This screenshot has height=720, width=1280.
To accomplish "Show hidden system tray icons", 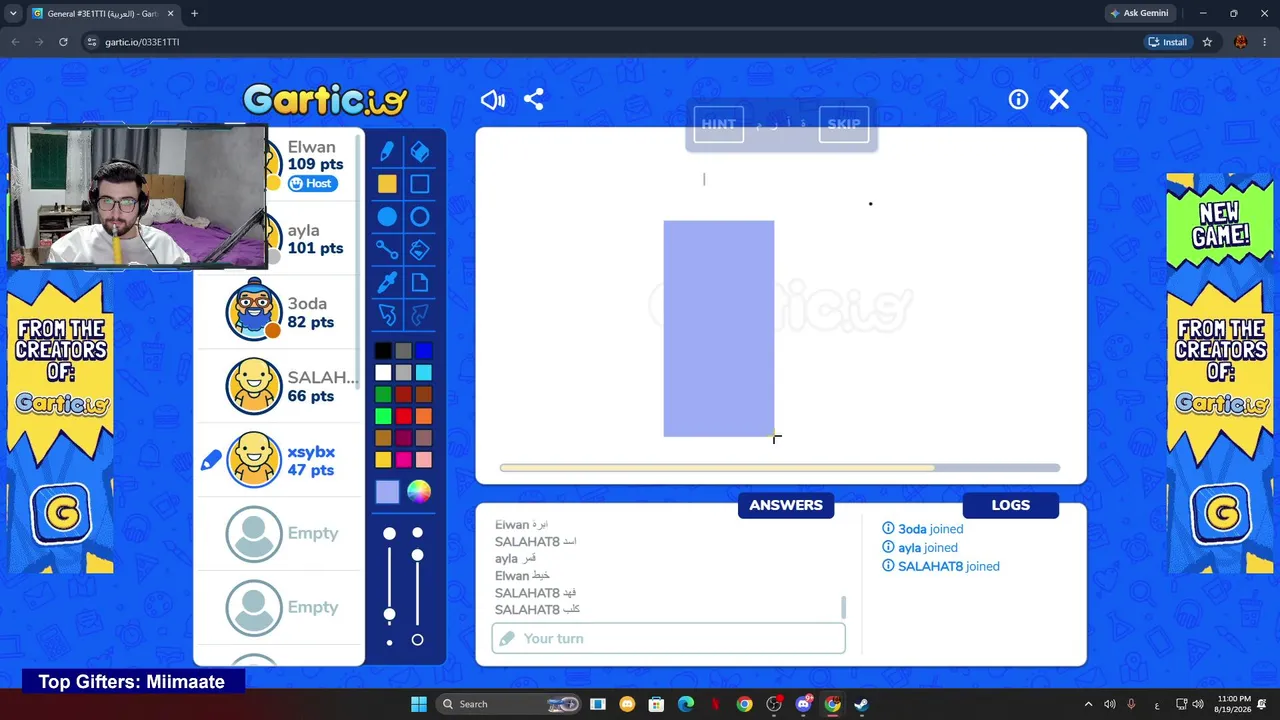I will [x=1089, y=704].
